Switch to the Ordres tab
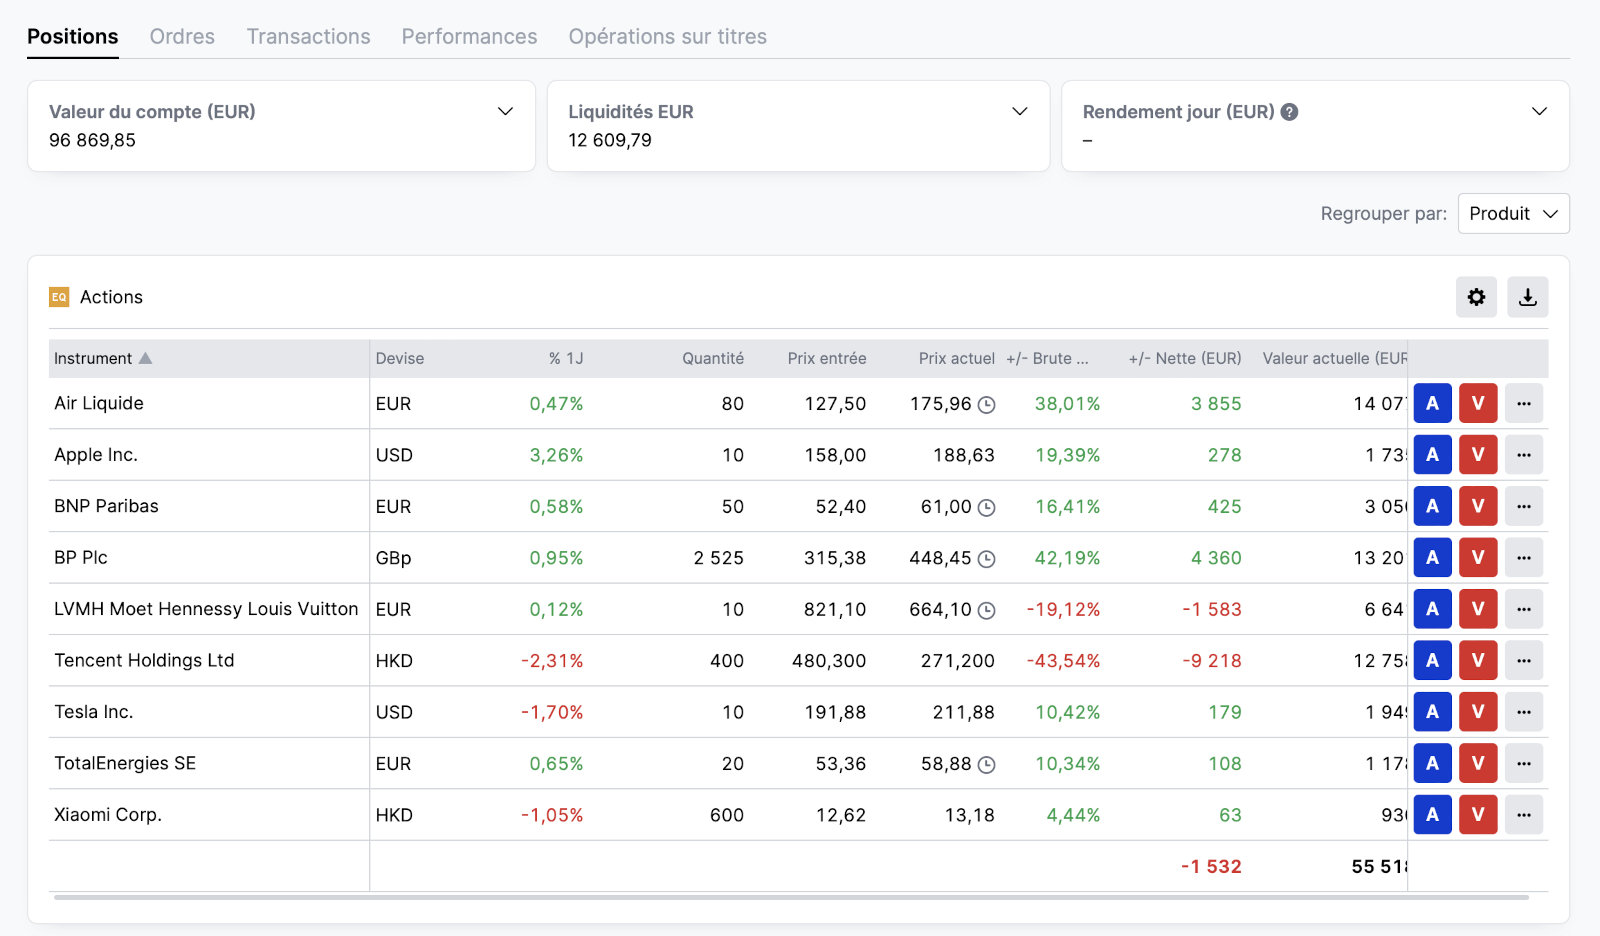The height and width of the screenshot is (936, 1600). pyautogui.click(x=182, y=37)
